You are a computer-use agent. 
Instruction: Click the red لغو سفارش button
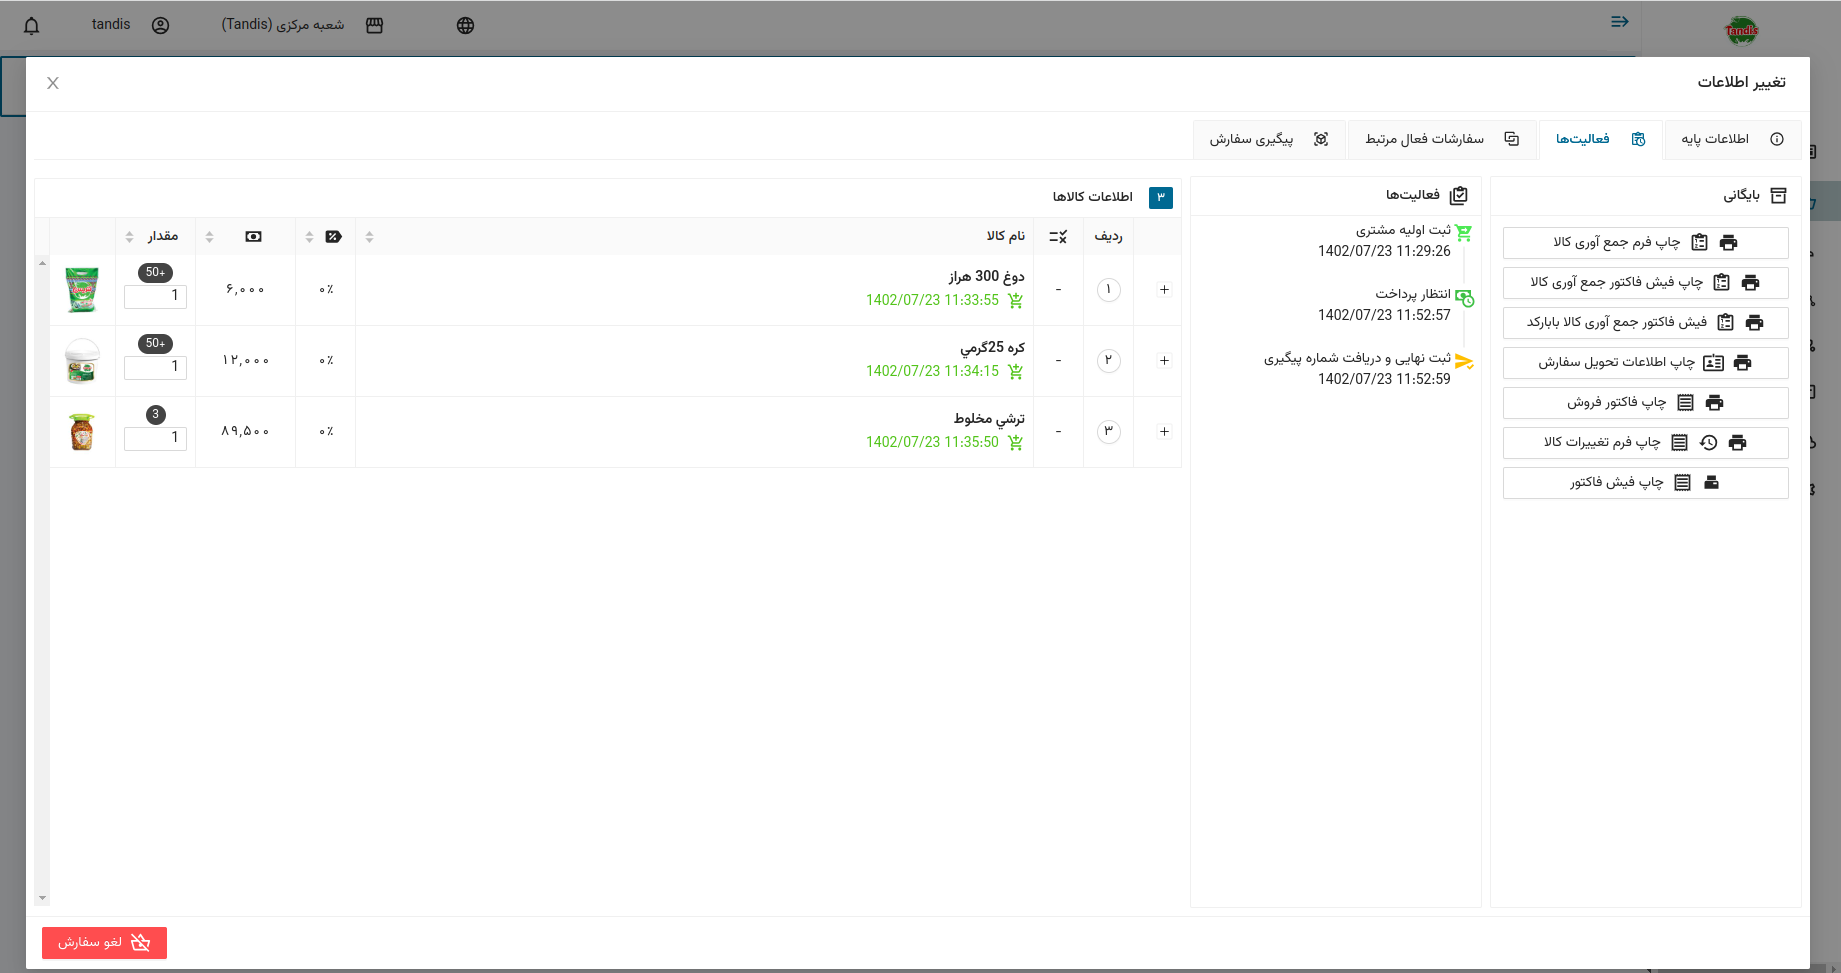point(104,942)
